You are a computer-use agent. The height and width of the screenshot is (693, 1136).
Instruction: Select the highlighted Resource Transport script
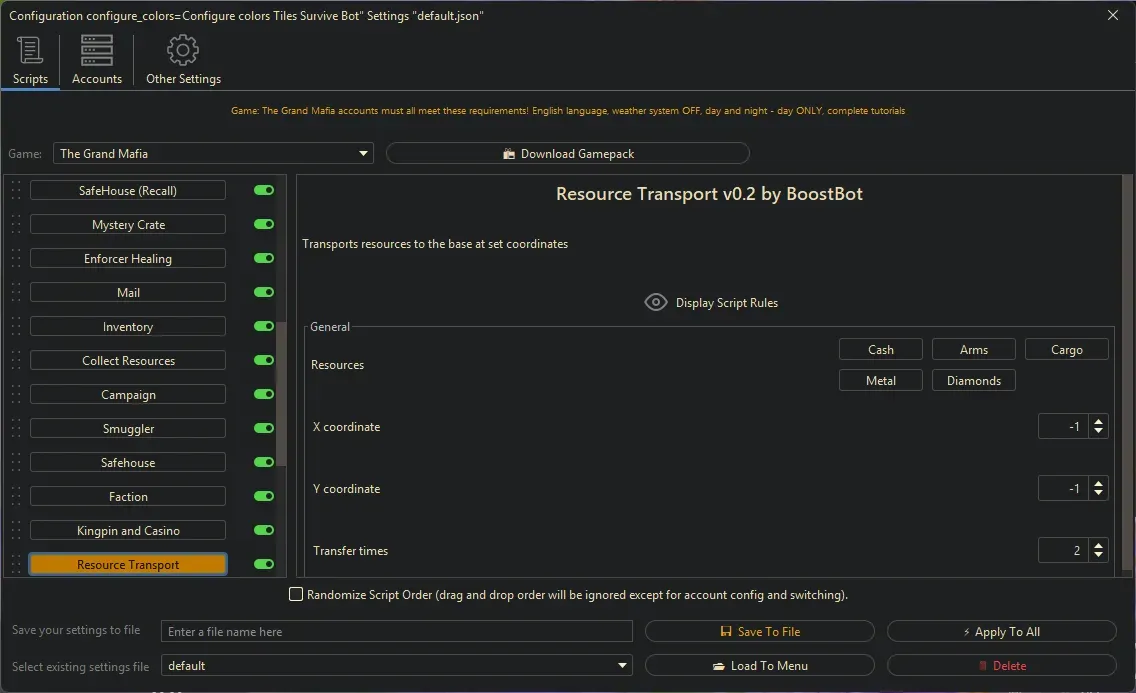[x=128, y=565]
